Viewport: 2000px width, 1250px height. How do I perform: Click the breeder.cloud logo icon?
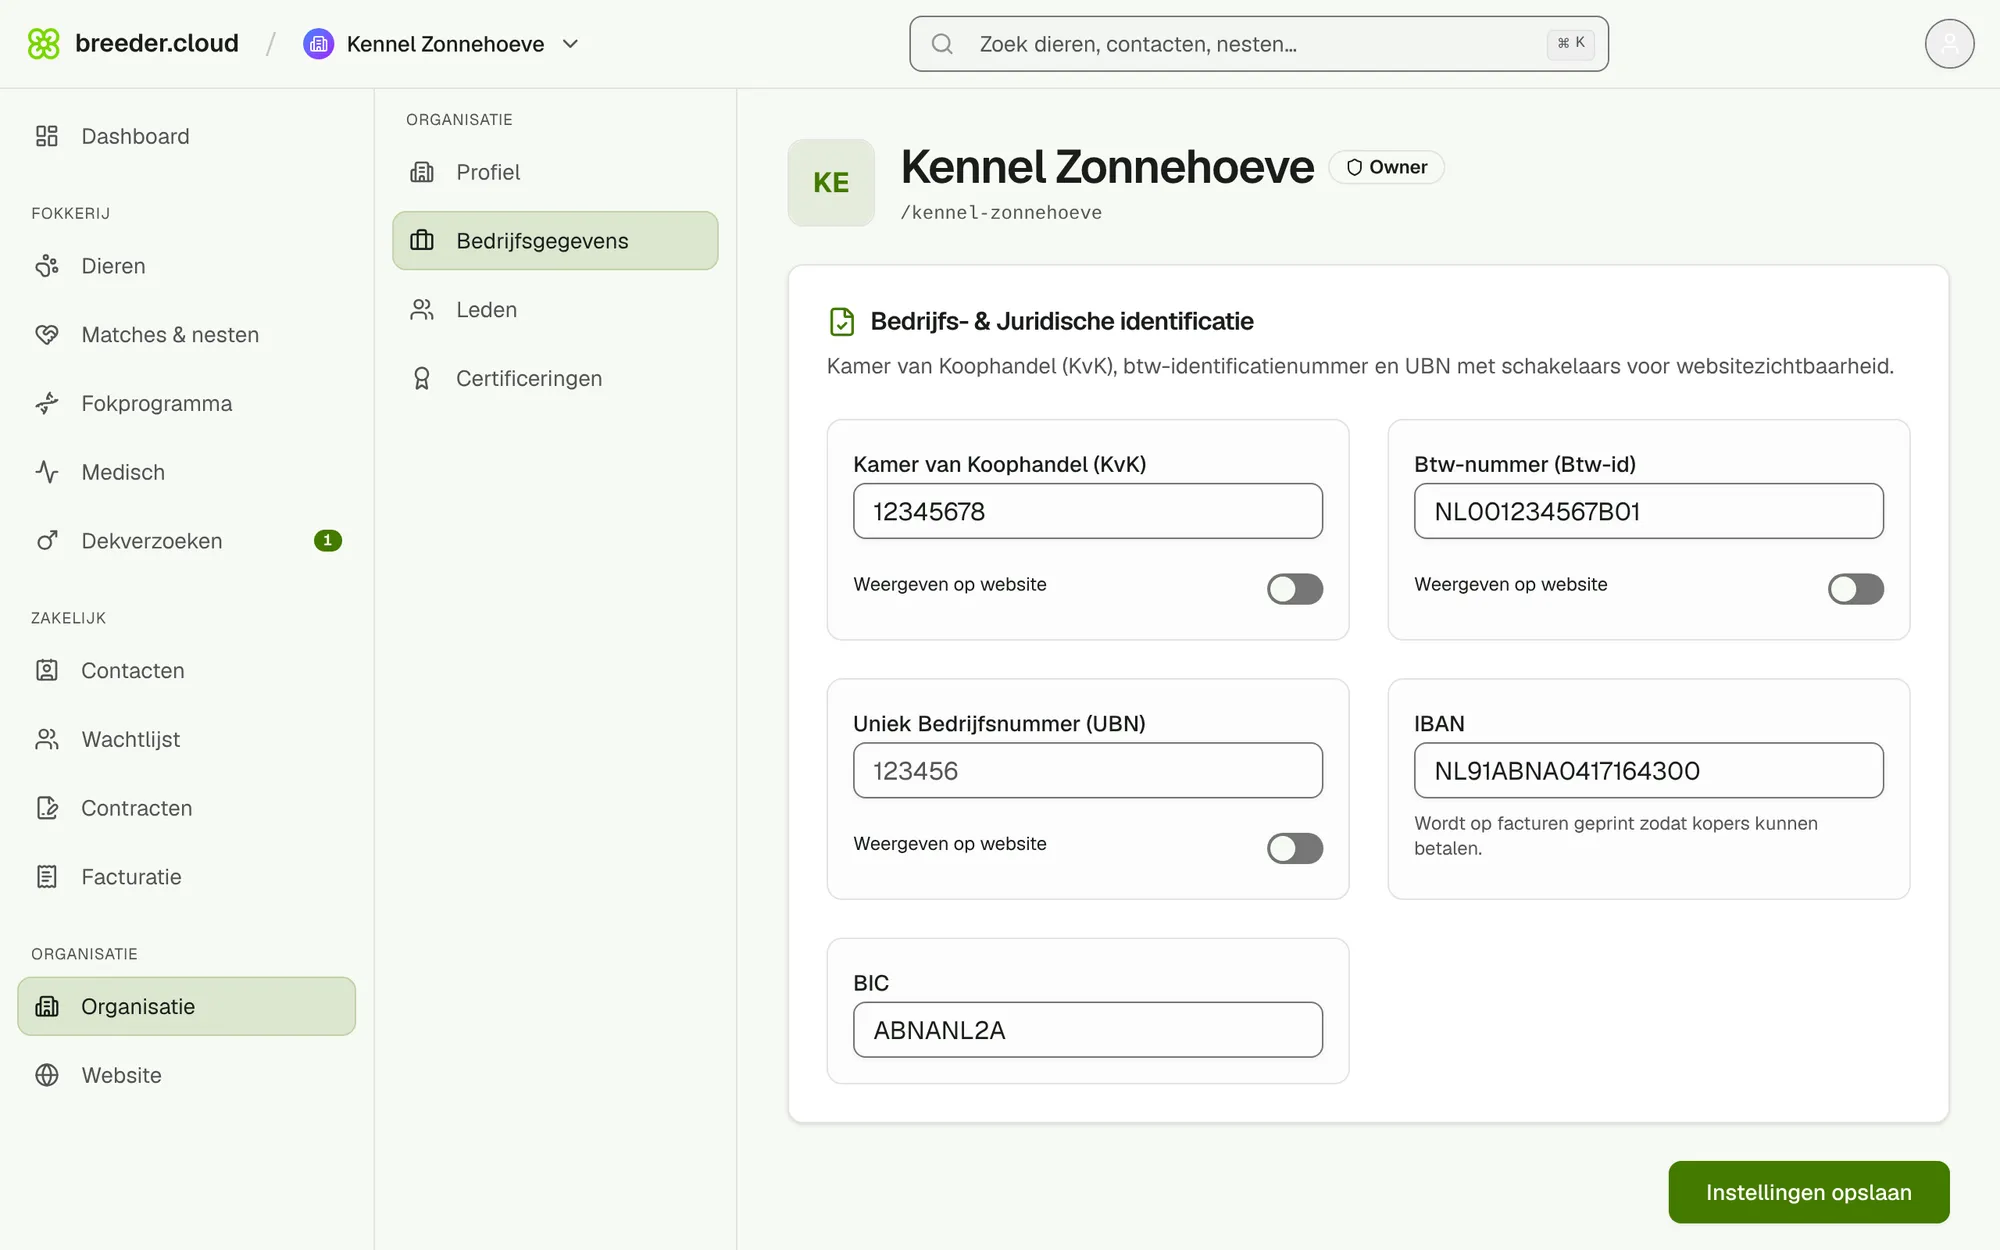pos(44,44)
